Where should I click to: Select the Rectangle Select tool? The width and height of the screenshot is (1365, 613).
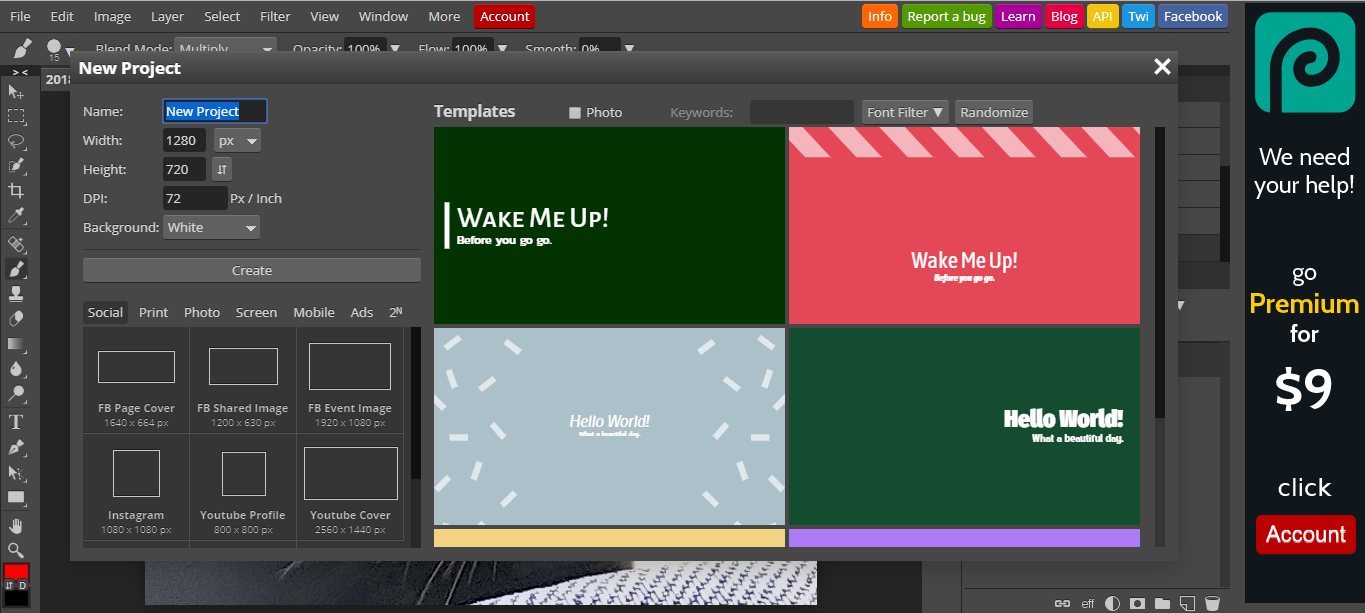click(16, 116)
